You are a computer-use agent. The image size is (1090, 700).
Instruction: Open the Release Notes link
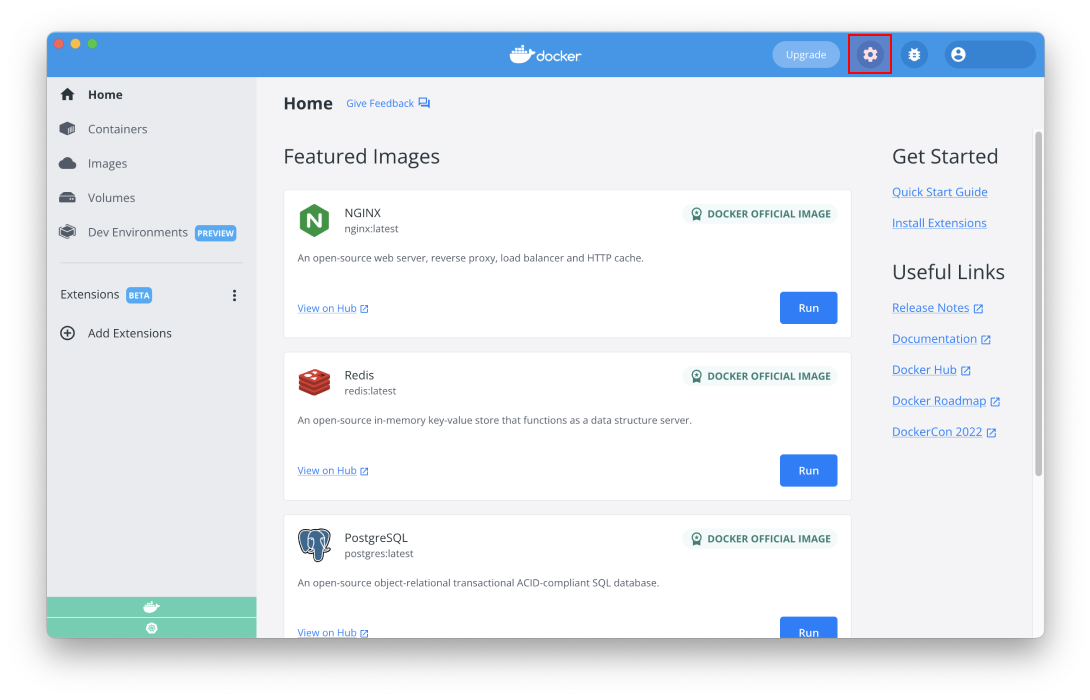(x=930, y=307)
